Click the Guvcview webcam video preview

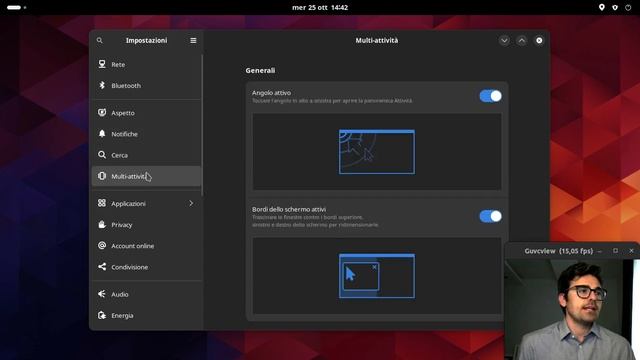coord(572,309)
